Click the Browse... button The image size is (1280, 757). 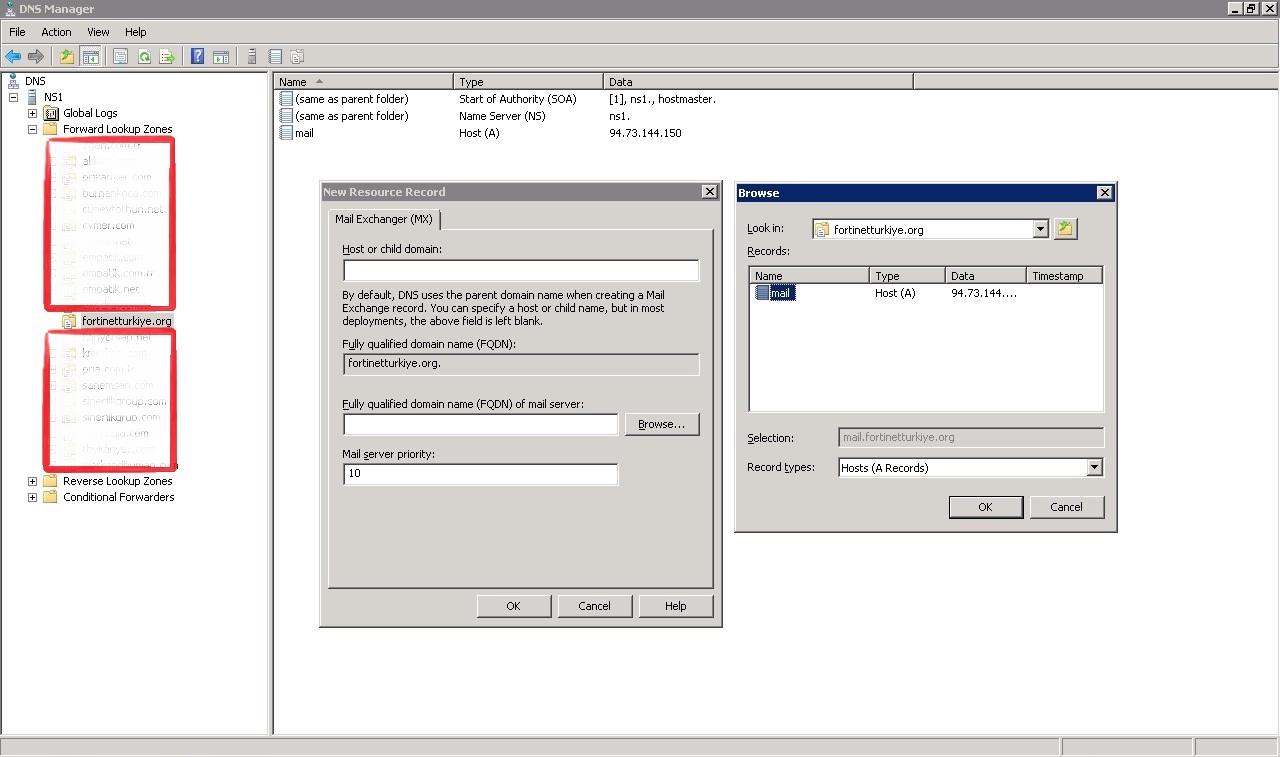[x=662, y=424]
